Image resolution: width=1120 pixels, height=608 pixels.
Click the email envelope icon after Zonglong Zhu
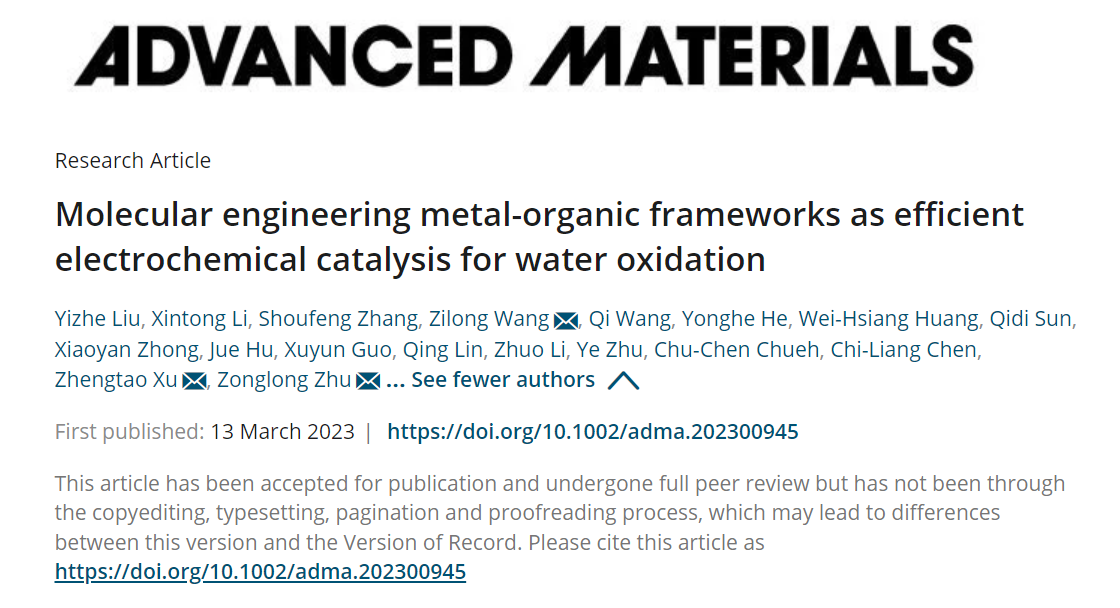click(x=368, y=382)
